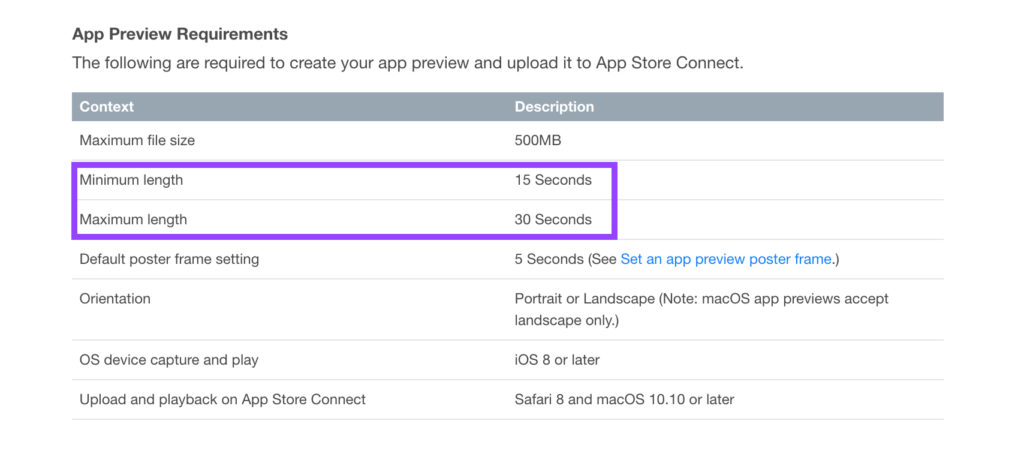The height and width of the screenshot is (469, 1024).
Task: Open the 'Set an app preview poster frame' link
Action: [726, 259]
